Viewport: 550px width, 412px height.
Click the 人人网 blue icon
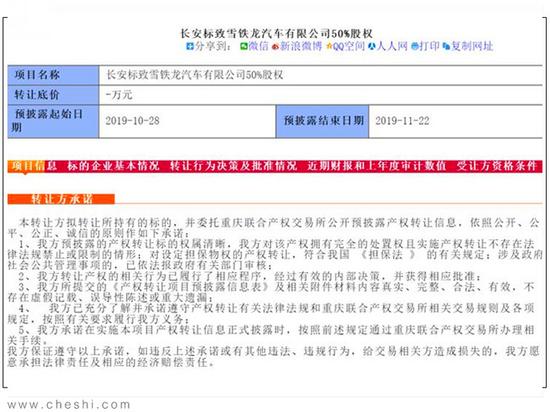(372, 46)
